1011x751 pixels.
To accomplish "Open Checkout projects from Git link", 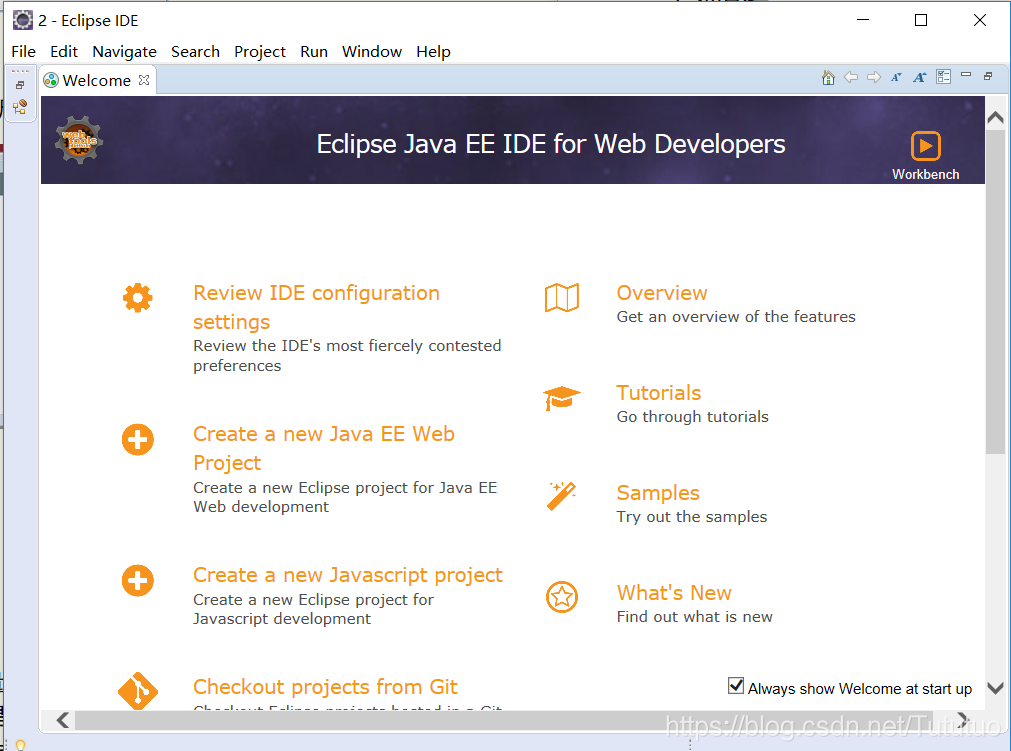I will (x=325, y=687).
